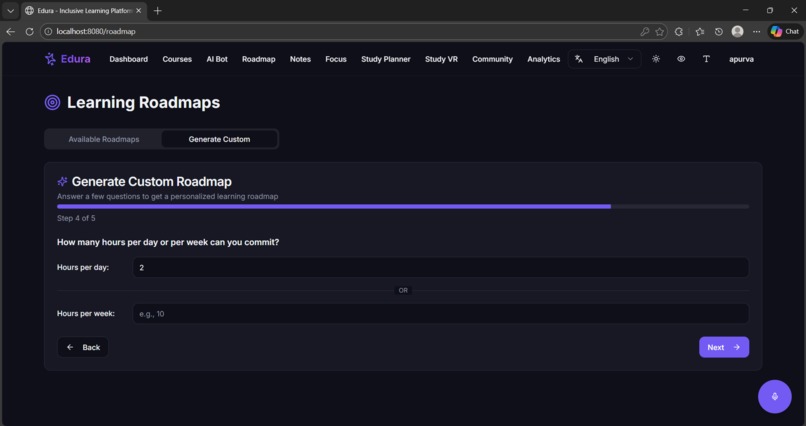Open browser history clock icon

click(719, 31)
